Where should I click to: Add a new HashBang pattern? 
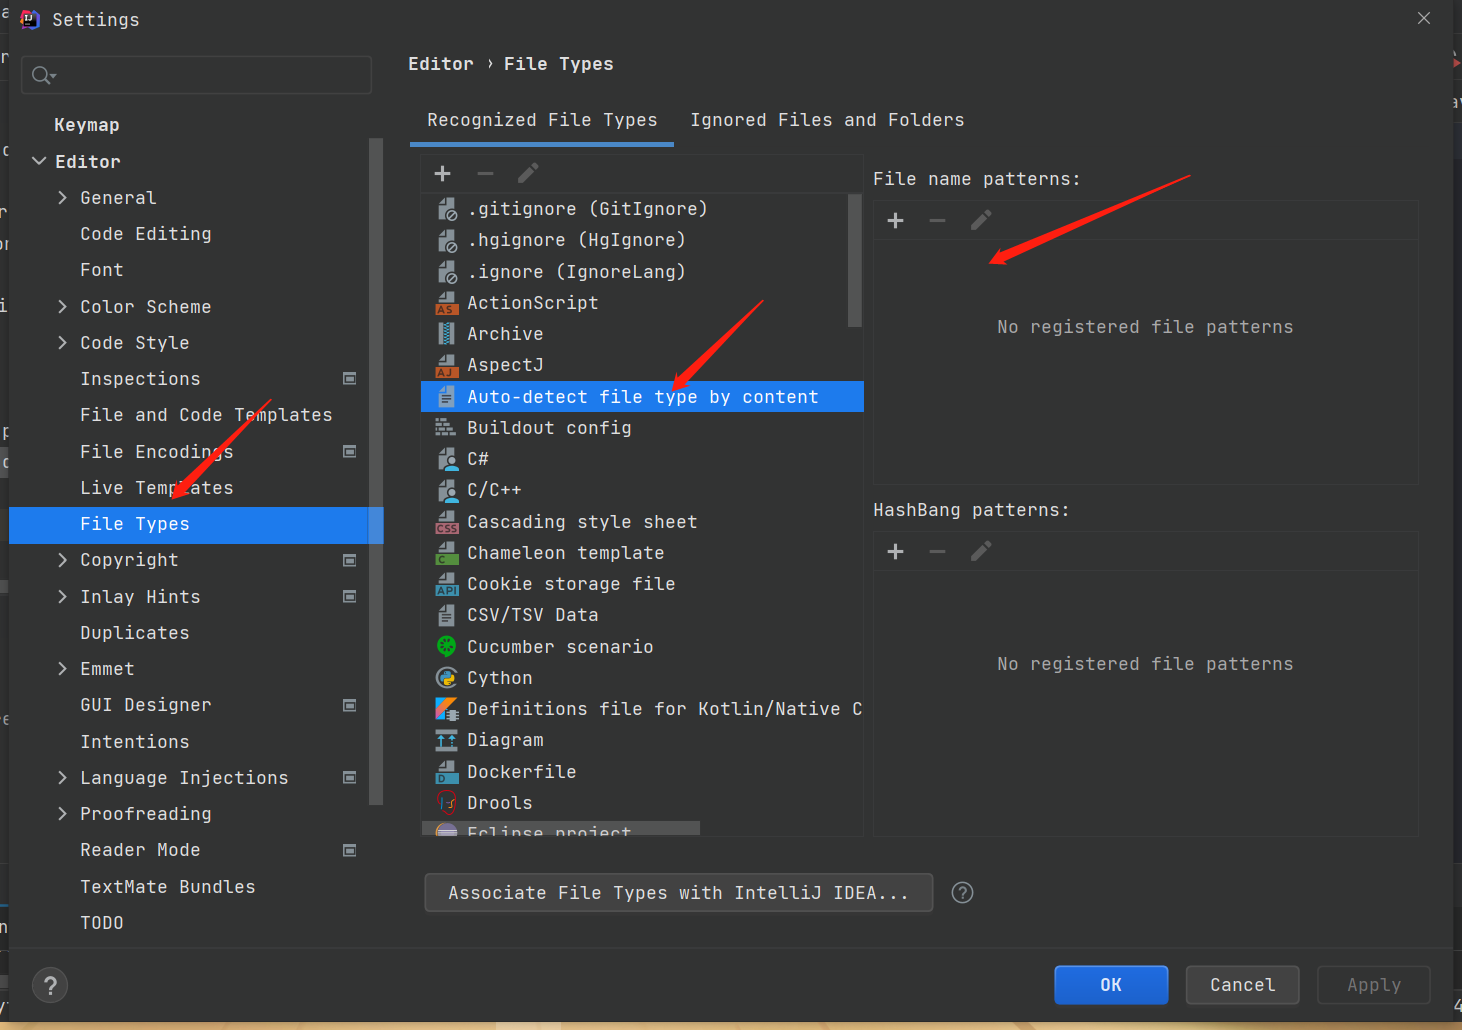[x=895, y=552]
